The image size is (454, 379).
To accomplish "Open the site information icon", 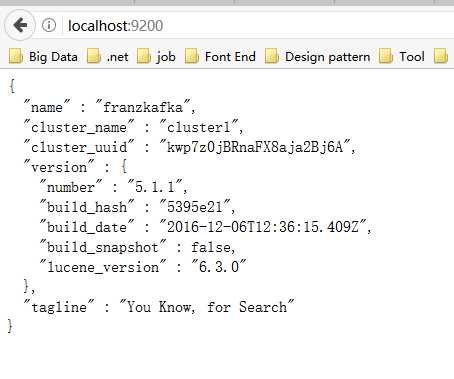I will (49, 25).
